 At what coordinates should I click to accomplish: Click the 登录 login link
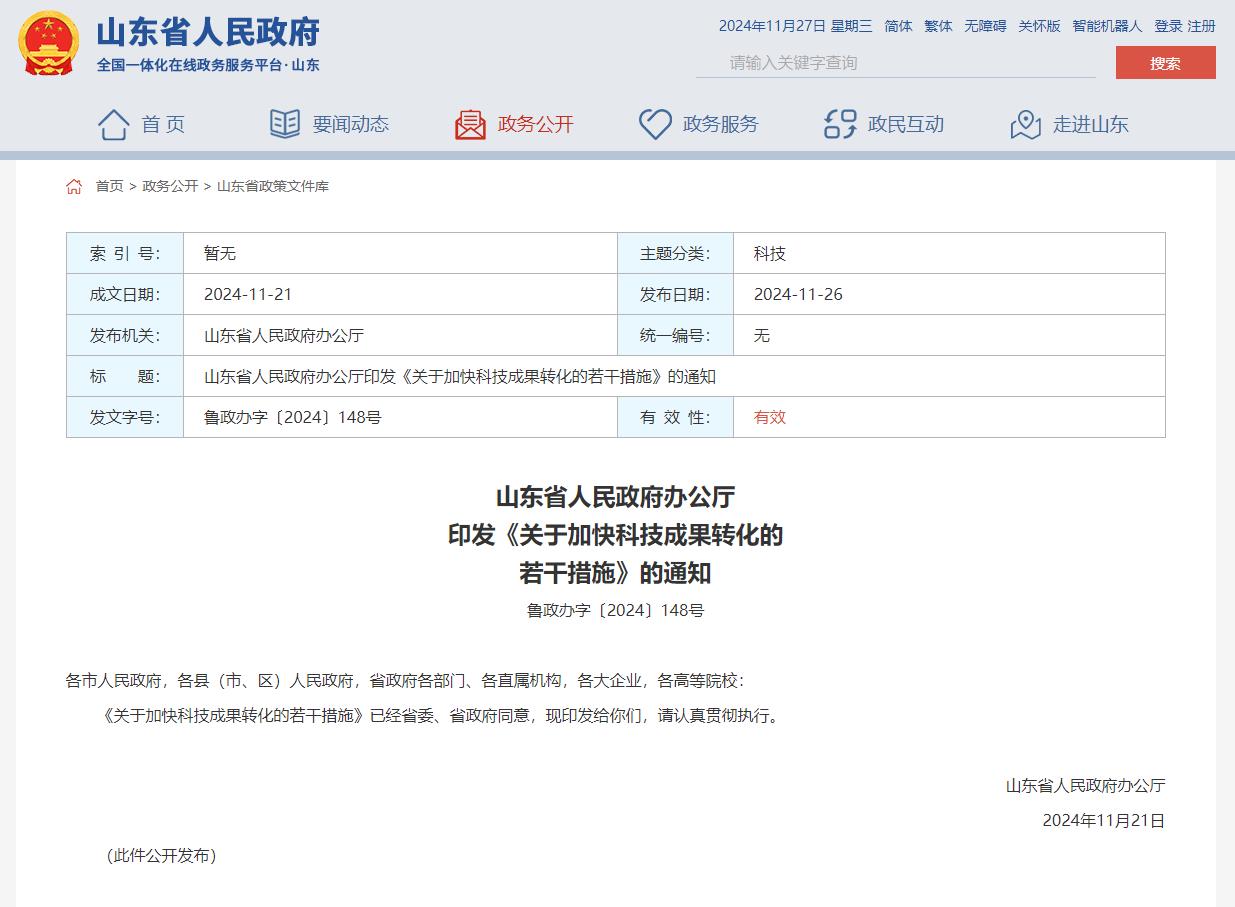pos(1168,26)
